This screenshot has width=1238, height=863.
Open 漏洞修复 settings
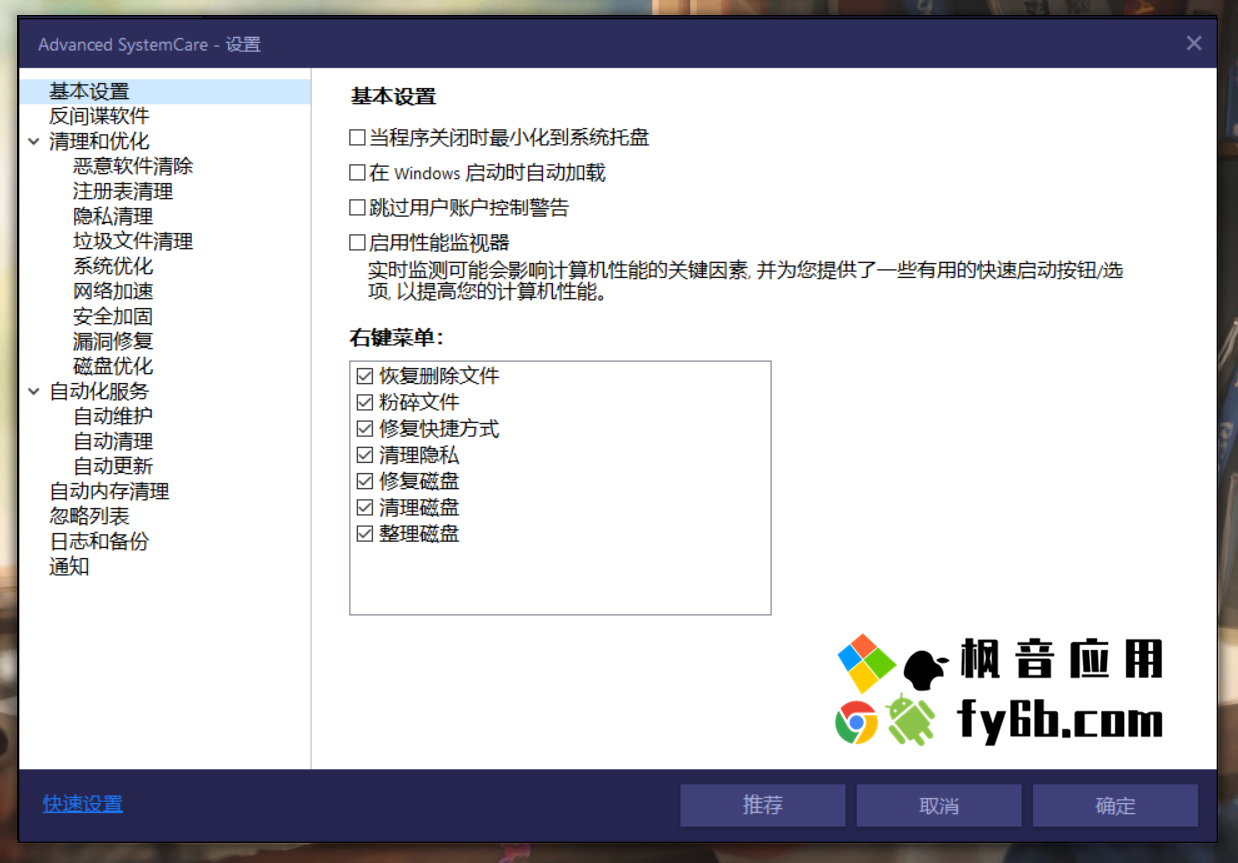[113, 342]
